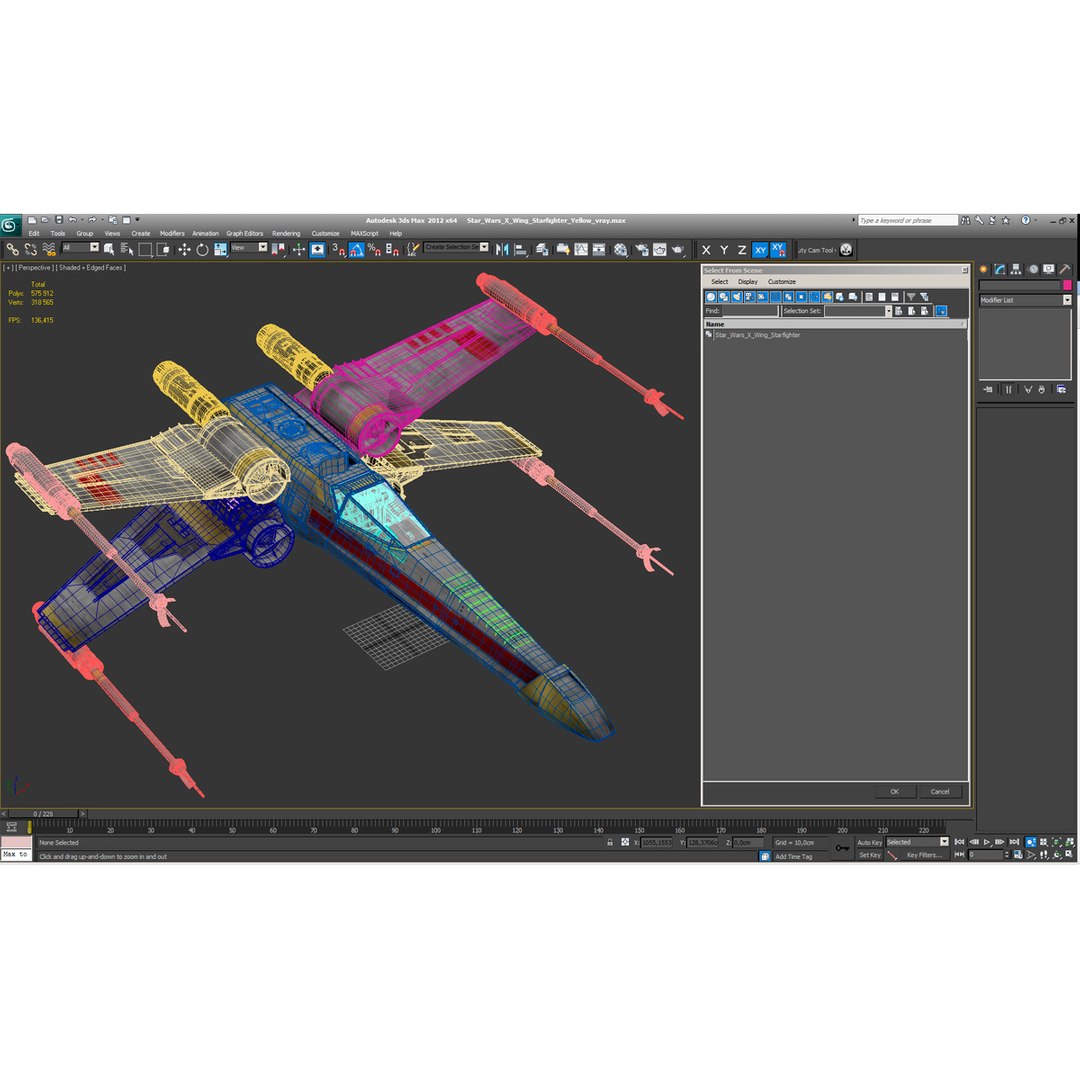This screenshot has width=1080, height=1080.
Task: Click OK in Select From Scene
Action: pos(895,791)
